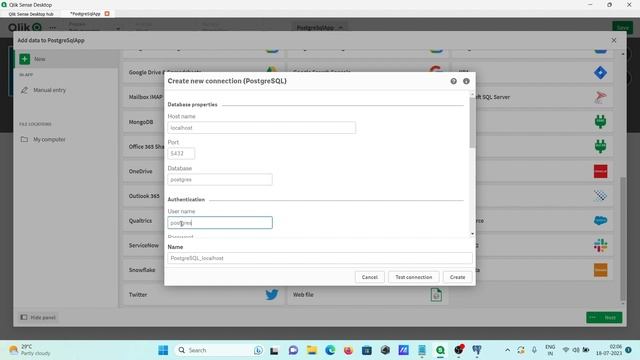Image resolution: width=640 pixels, height=360 pixels.
Task: Select the Snowflake connector
Action: pyautogui.click(x=142, y=270)
